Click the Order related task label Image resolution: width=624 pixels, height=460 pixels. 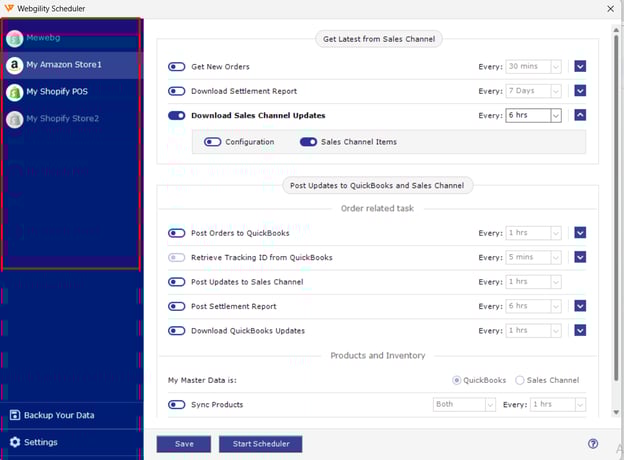(x=377, y=209)
